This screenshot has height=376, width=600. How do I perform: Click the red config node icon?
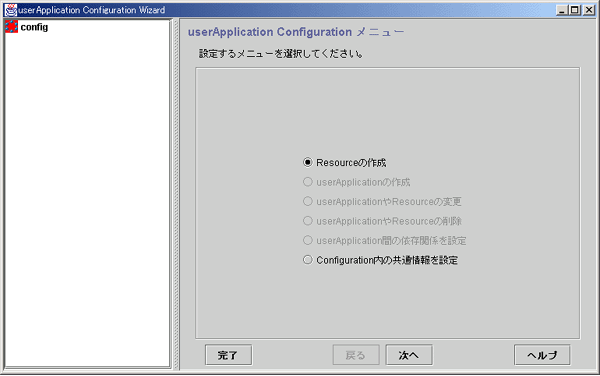tap(11, 27)
